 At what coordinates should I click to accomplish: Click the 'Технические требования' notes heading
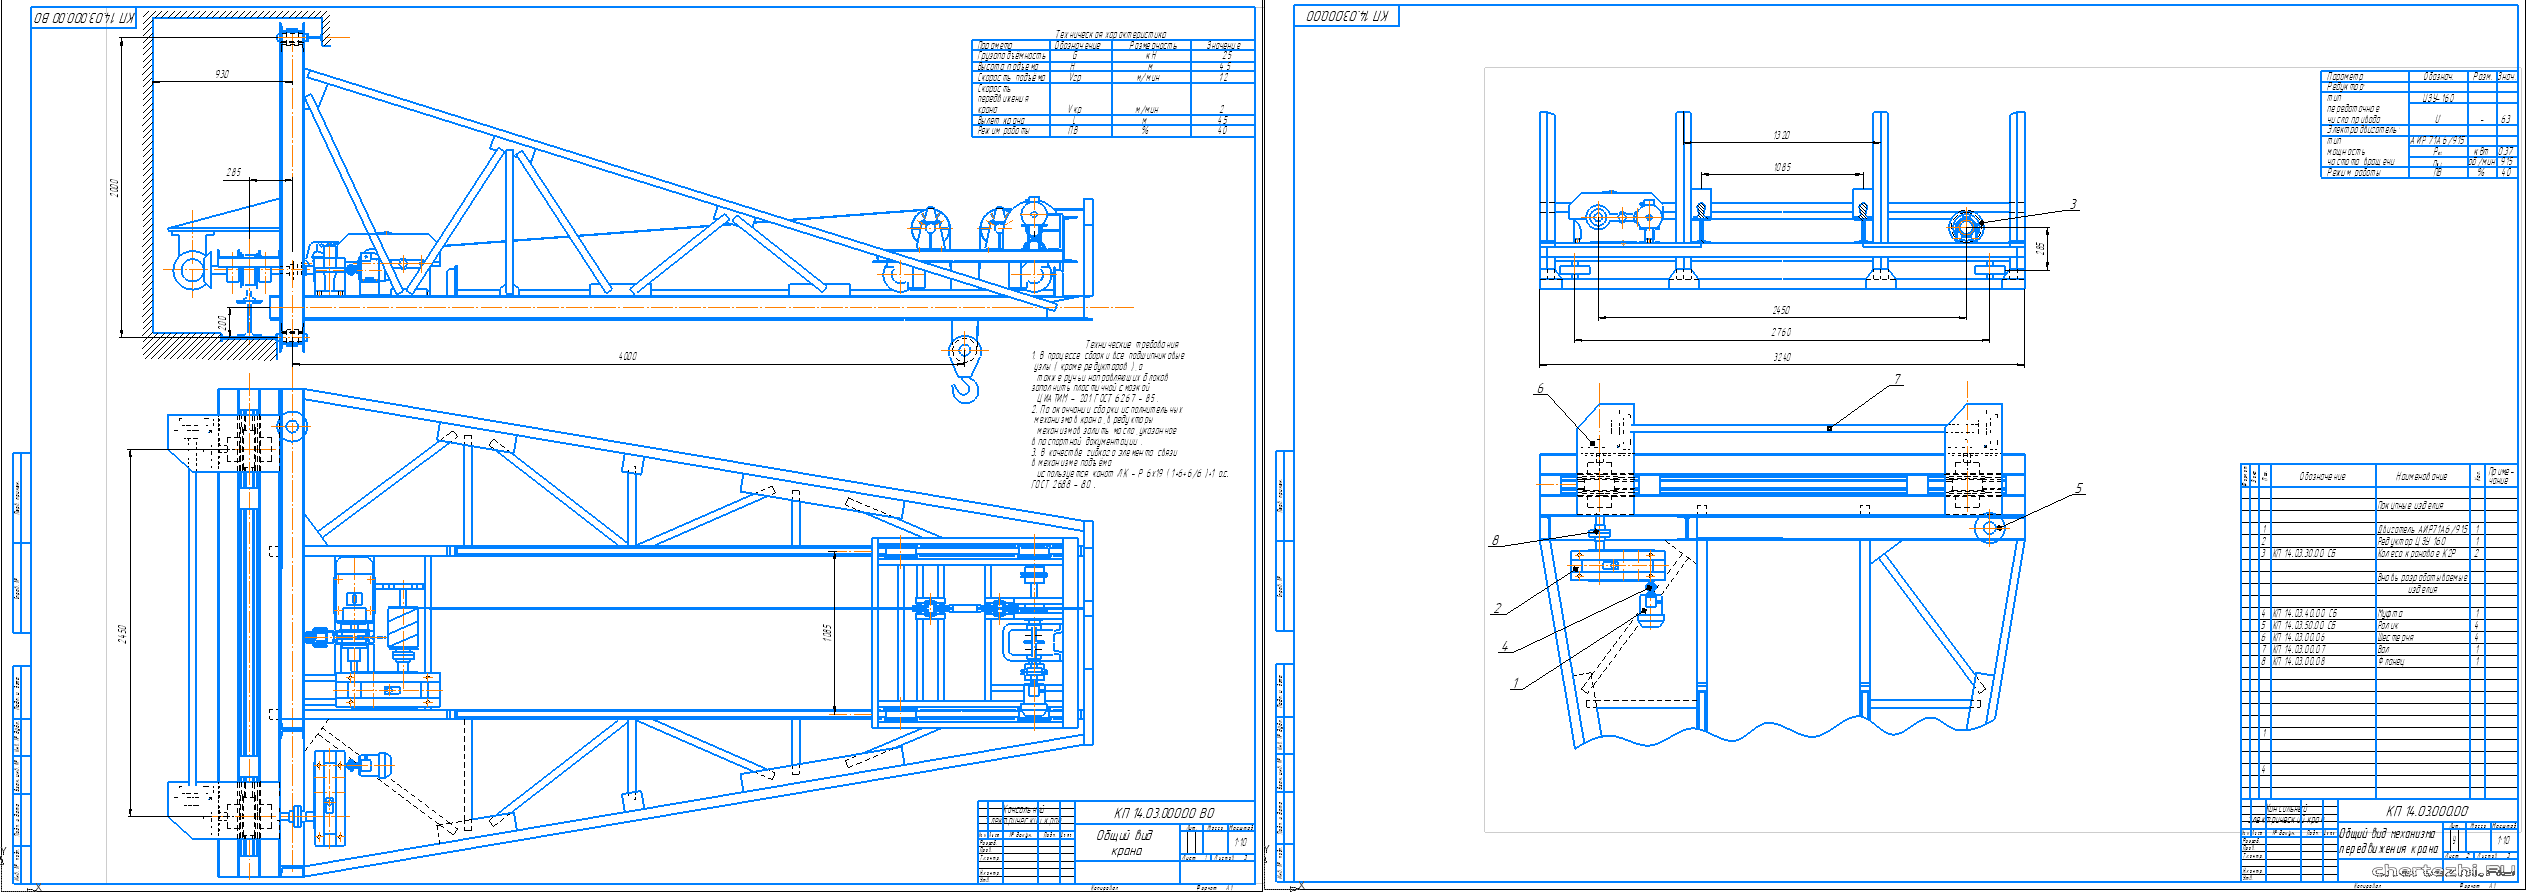(x=1132, y=344)
